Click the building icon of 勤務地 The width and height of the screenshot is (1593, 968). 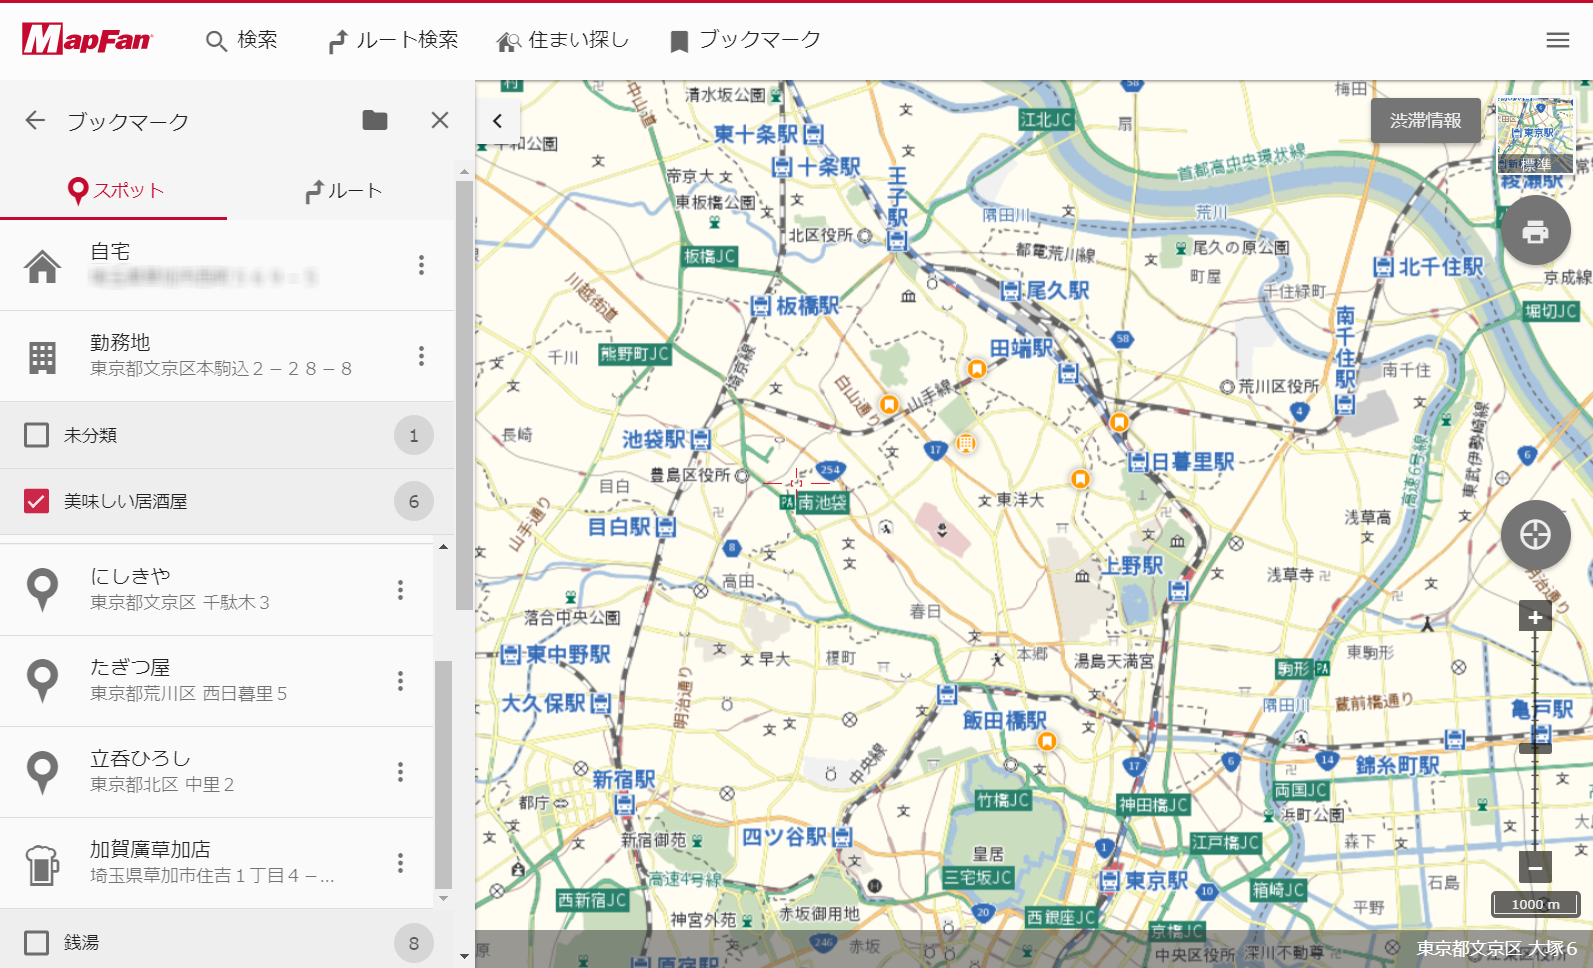[42, 357]
